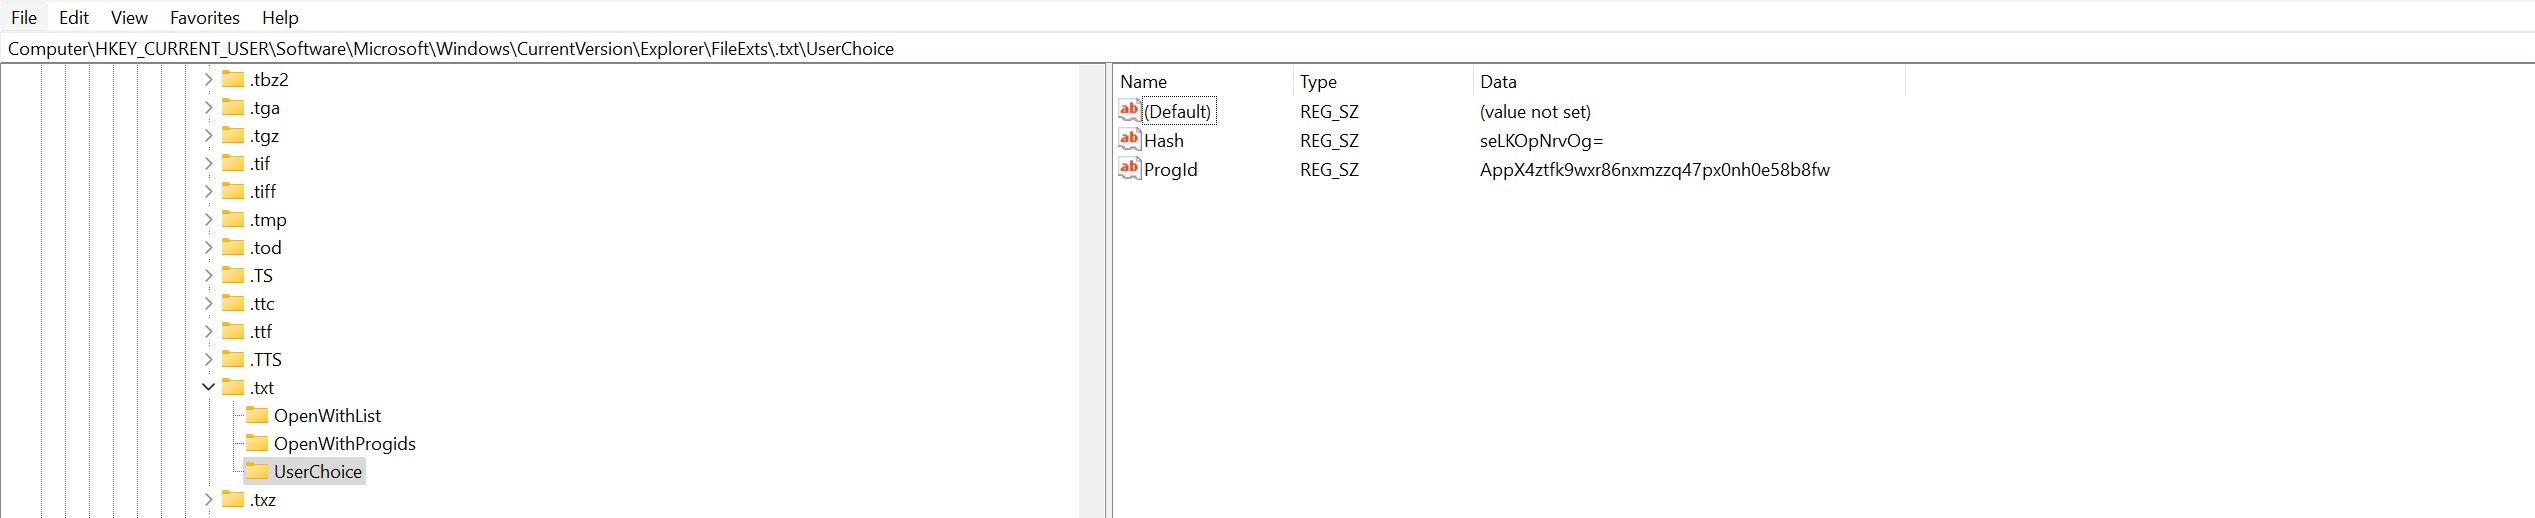Image resolution: width=2535 pixels, height=518 pixels.
Task: Click the tree pane vertical scrollbar
Action: pyautogui.click(x=1091, y=290)
